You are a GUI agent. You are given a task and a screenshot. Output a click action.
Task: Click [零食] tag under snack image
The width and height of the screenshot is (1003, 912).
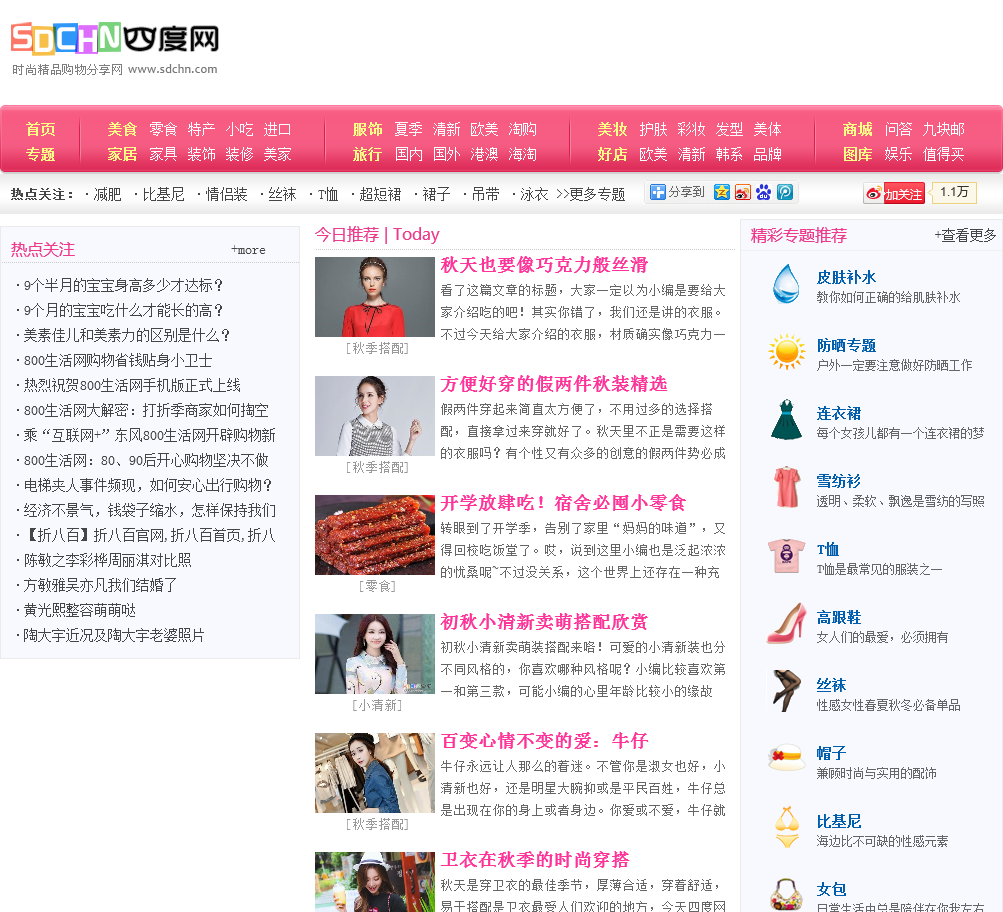[377, 586]
